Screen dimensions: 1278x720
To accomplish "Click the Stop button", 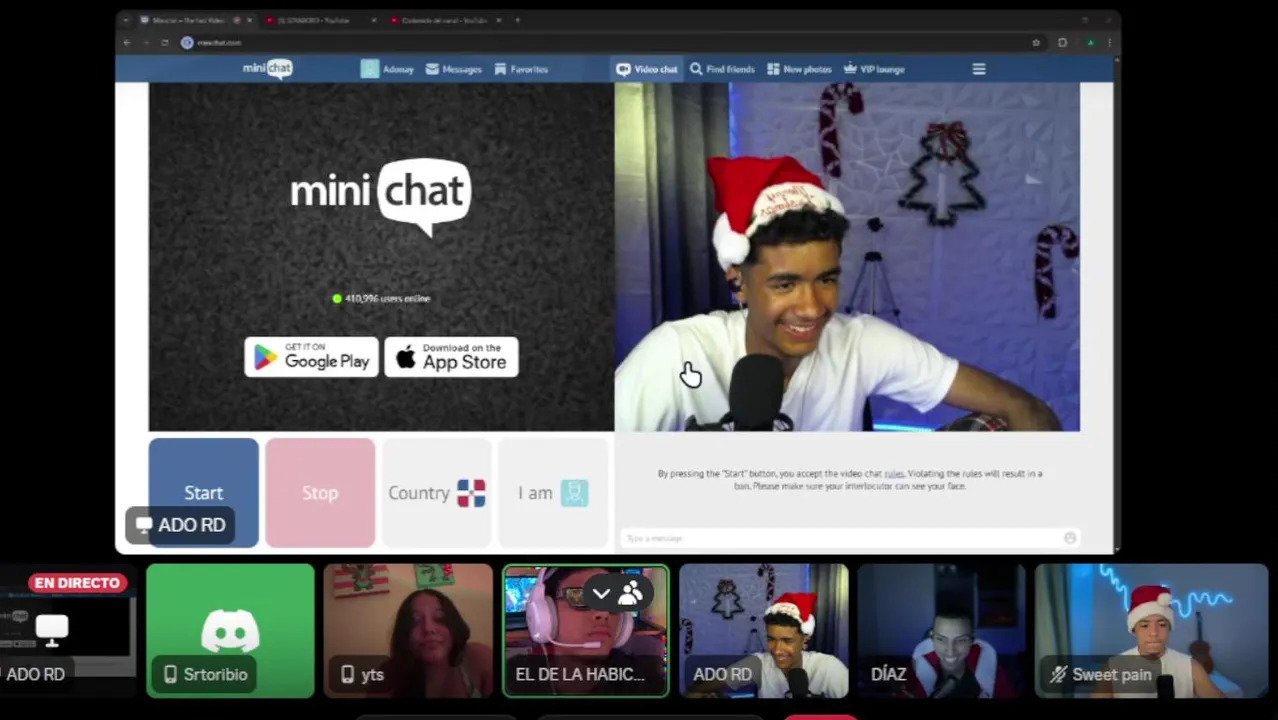I will pyautogui.click(x=320, y=492).
